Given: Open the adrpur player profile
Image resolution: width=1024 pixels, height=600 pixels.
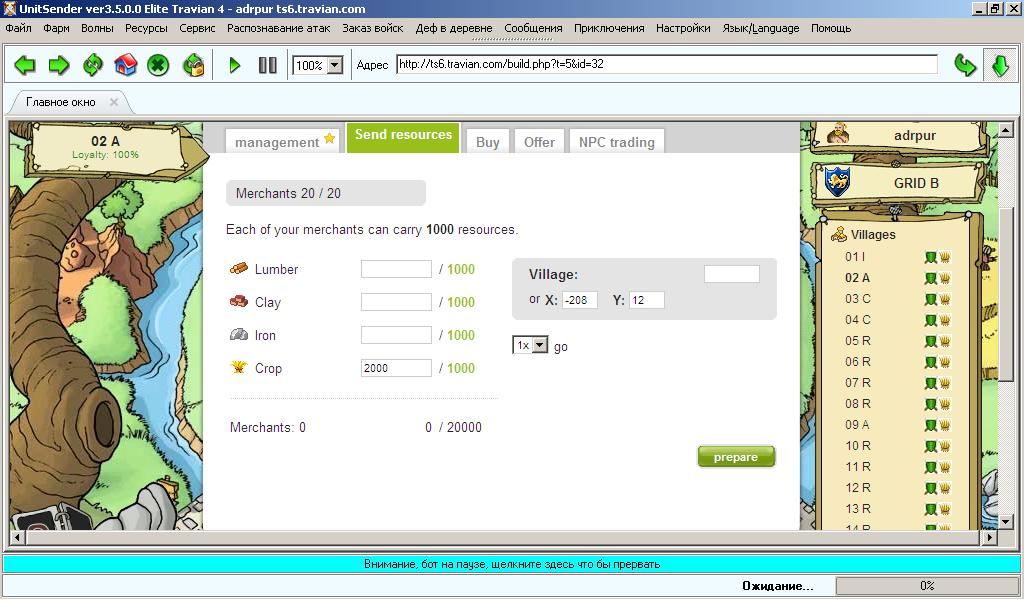Looking at the screenshot, I should tap(914, 136).
